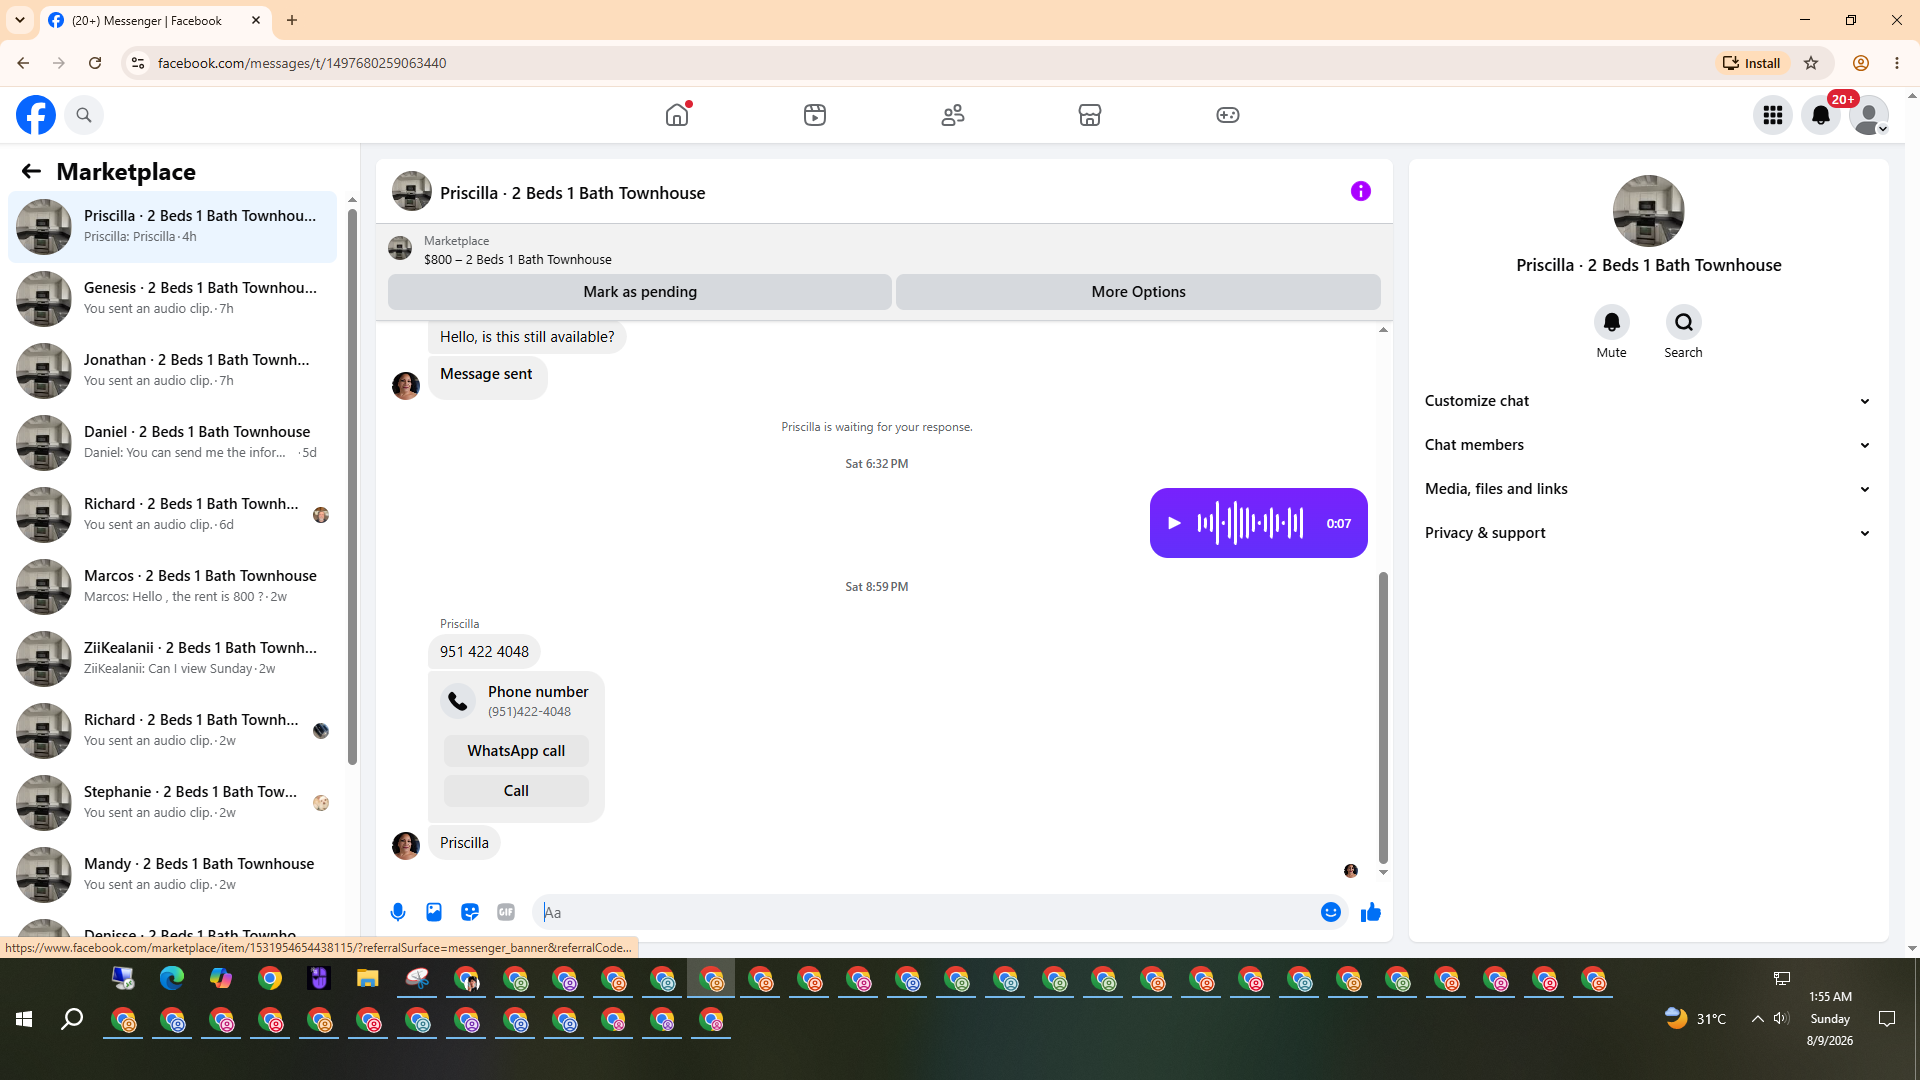Open the emoji picker in message box
1920x1080 pixels.
click(x=1331, y=912)
